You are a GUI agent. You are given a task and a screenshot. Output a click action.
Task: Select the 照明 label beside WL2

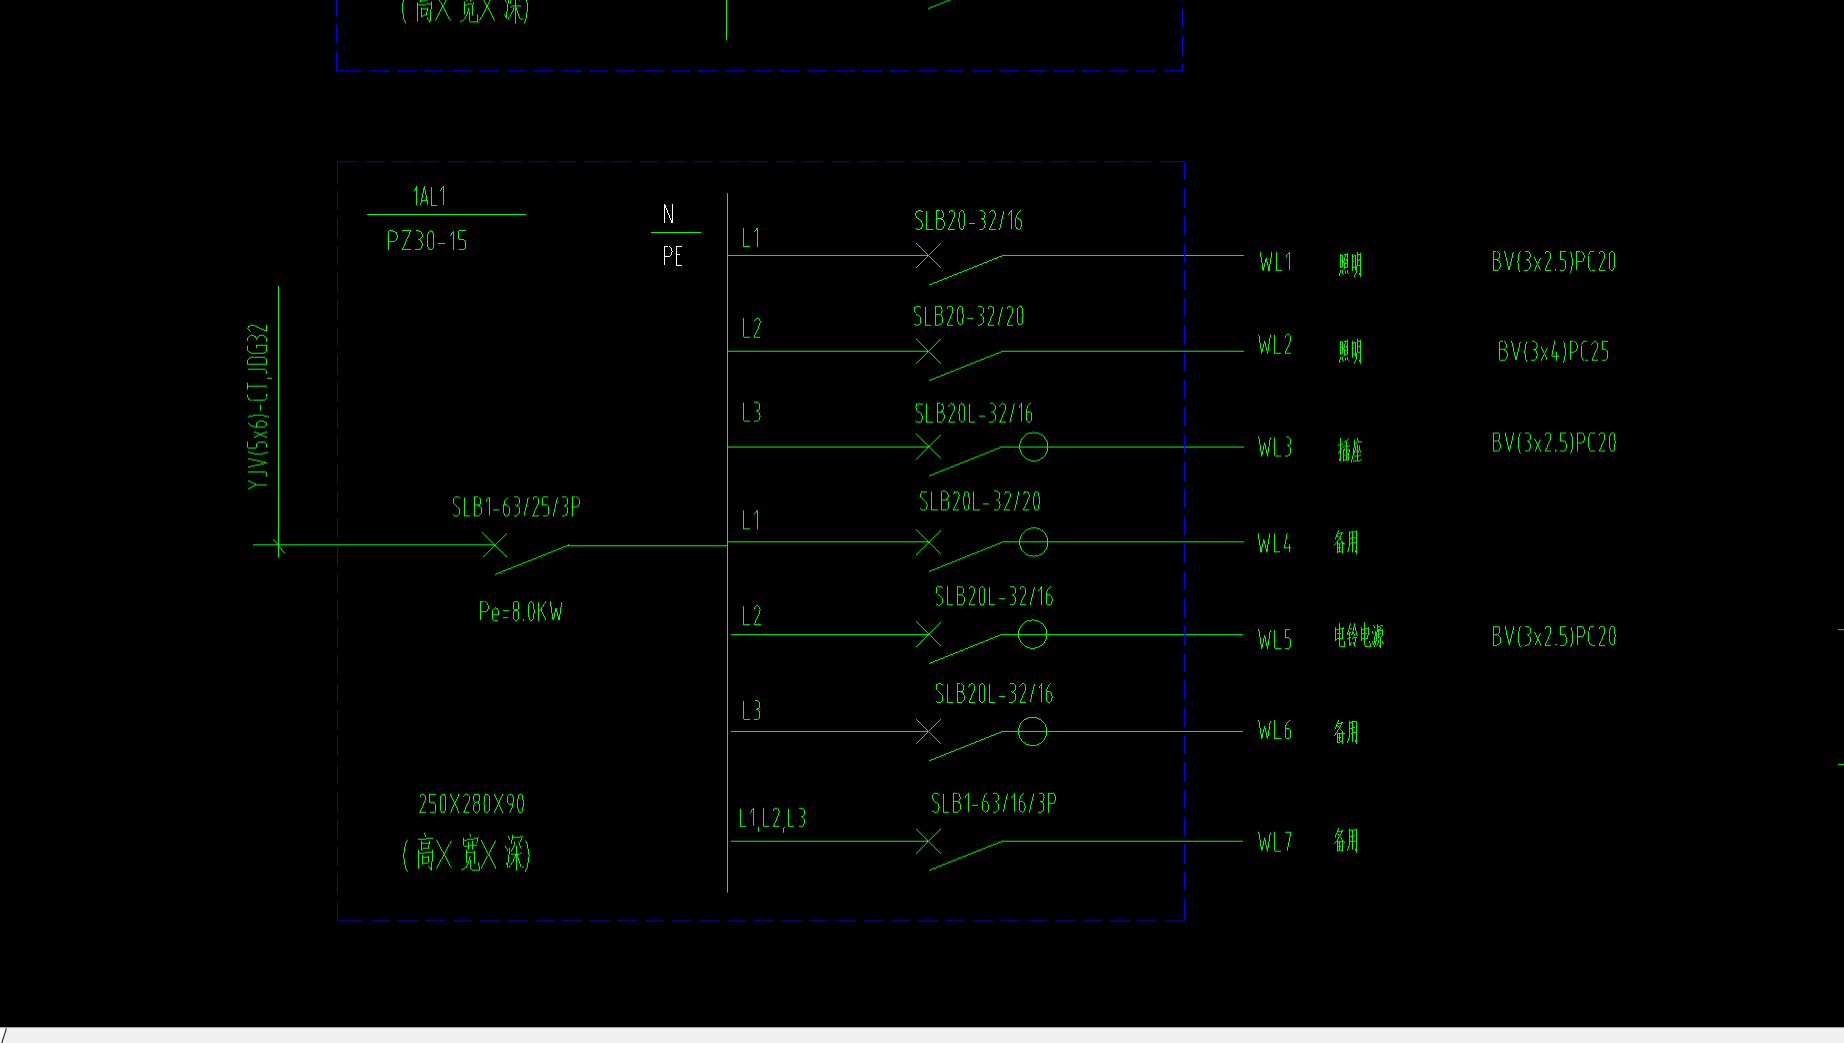click(1350, 351)
